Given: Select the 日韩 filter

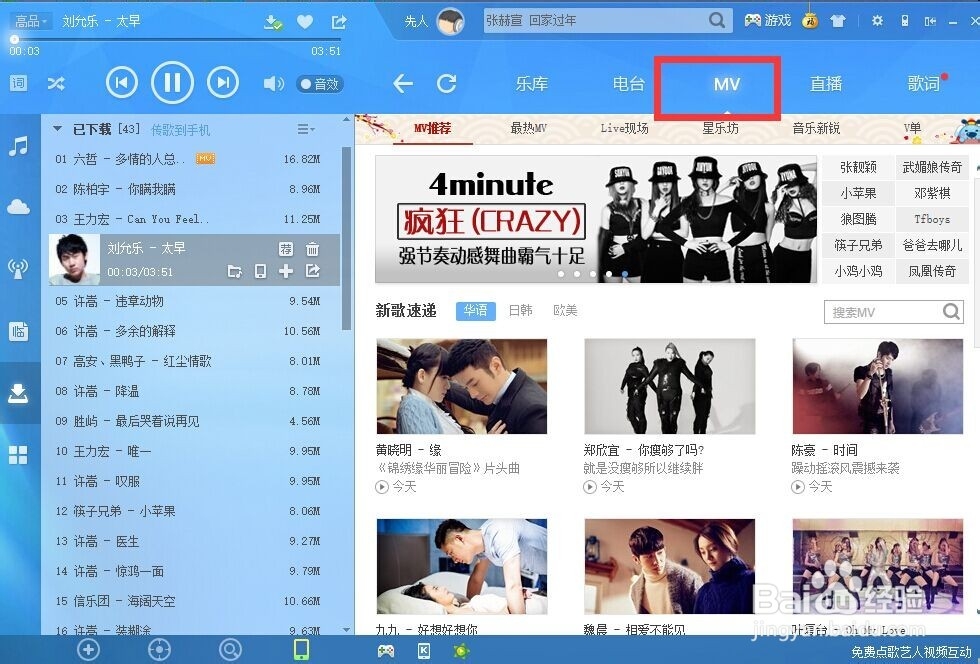Looking at the screenshot, I should 520,311.
